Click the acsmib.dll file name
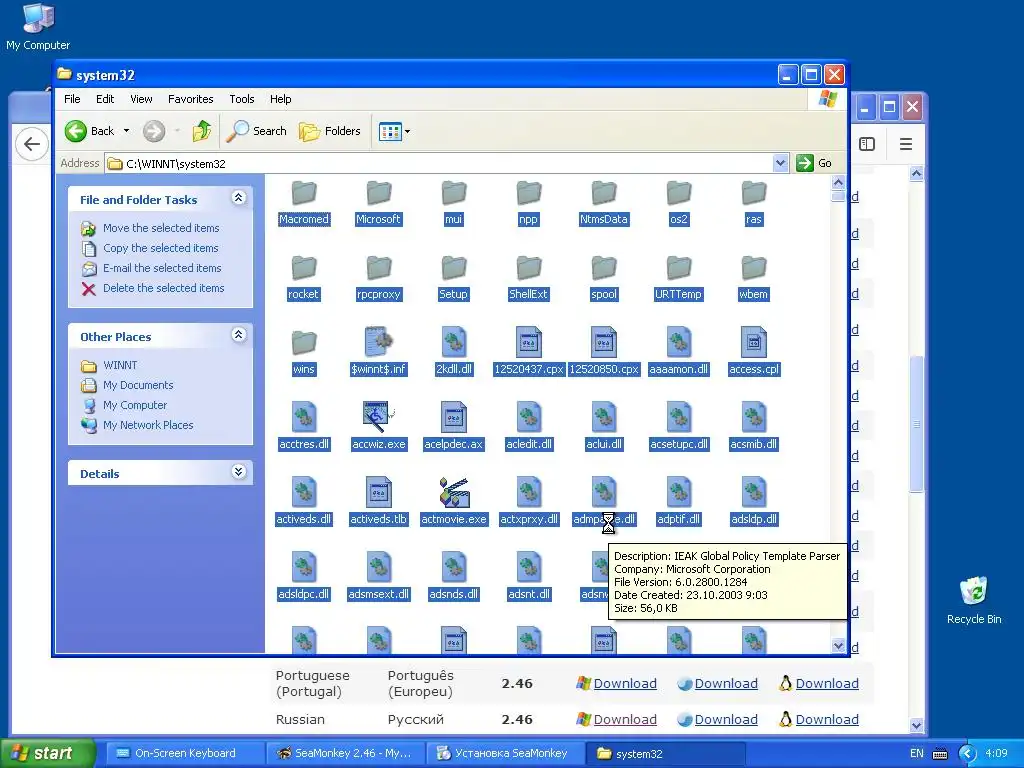1024x768 pixels. click(x=754, y=445)
